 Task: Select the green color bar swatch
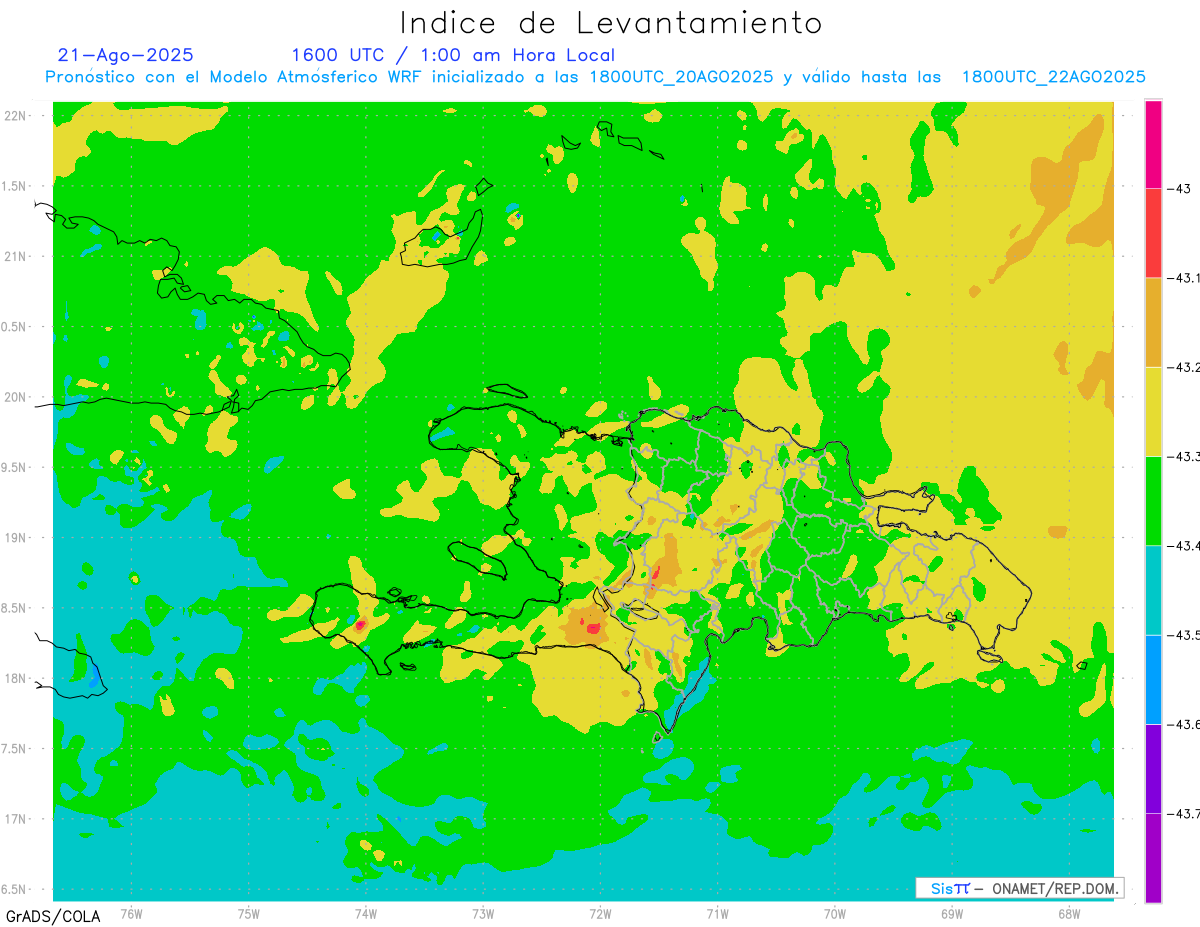[x=1153, y=500]
